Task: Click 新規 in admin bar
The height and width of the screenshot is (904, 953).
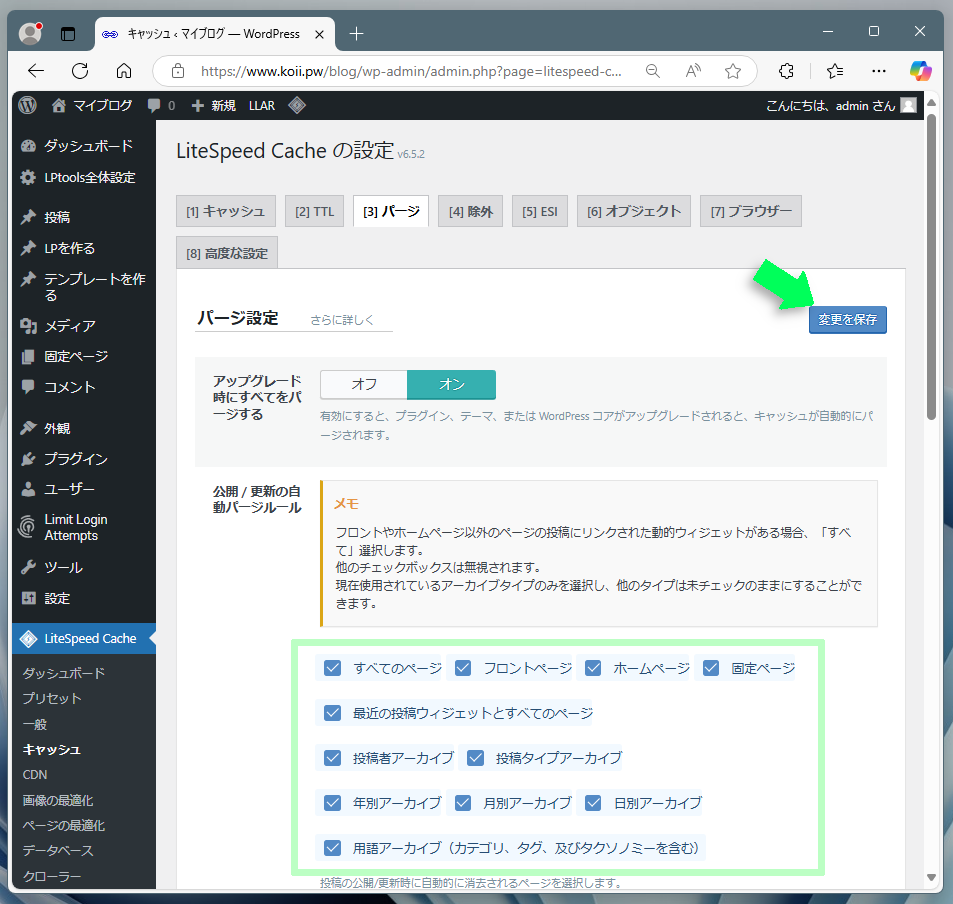Action: (213, 106)
